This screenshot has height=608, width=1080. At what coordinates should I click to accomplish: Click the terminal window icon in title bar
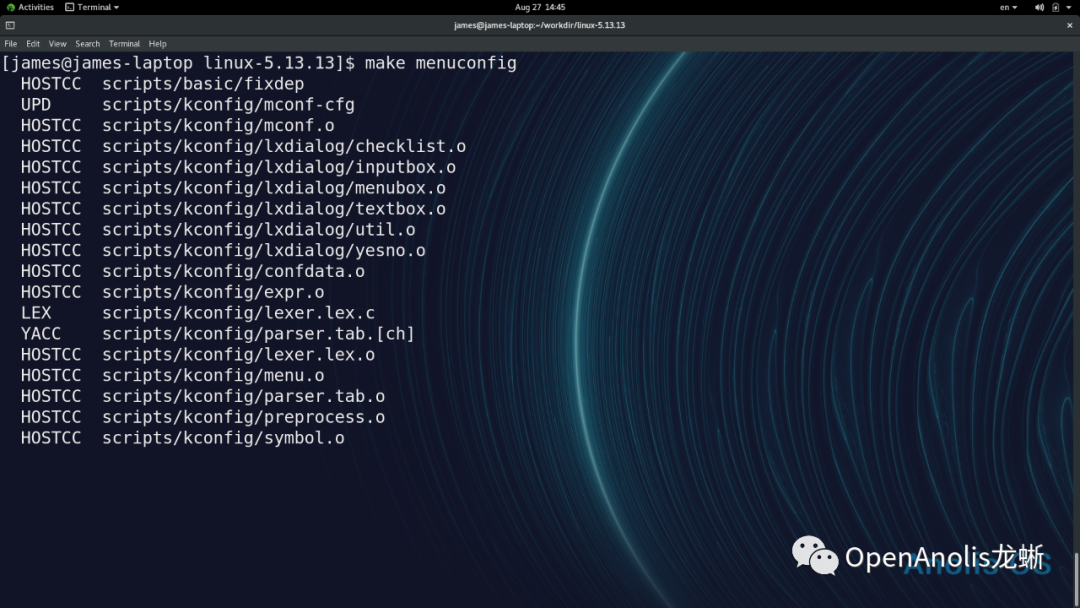click(10, 25)
